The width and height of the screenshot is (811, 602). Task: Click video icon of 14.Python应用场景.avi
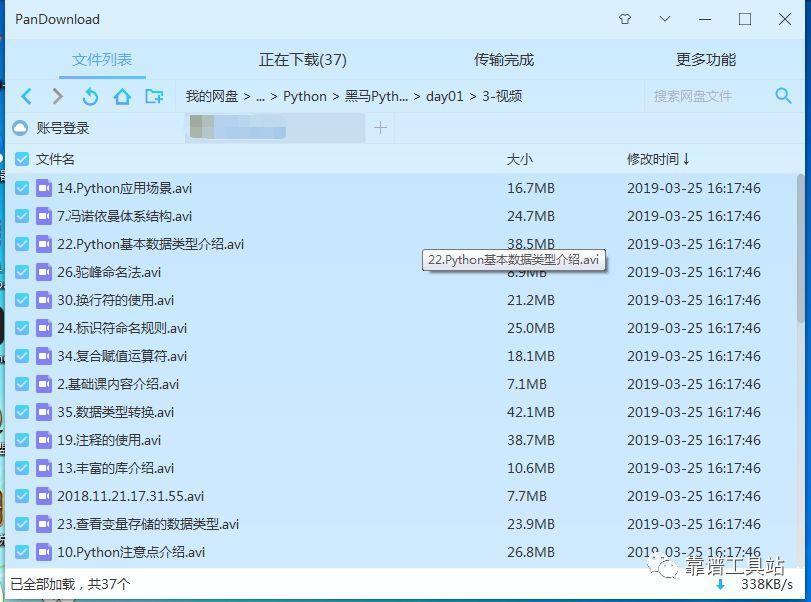(44, 188)
